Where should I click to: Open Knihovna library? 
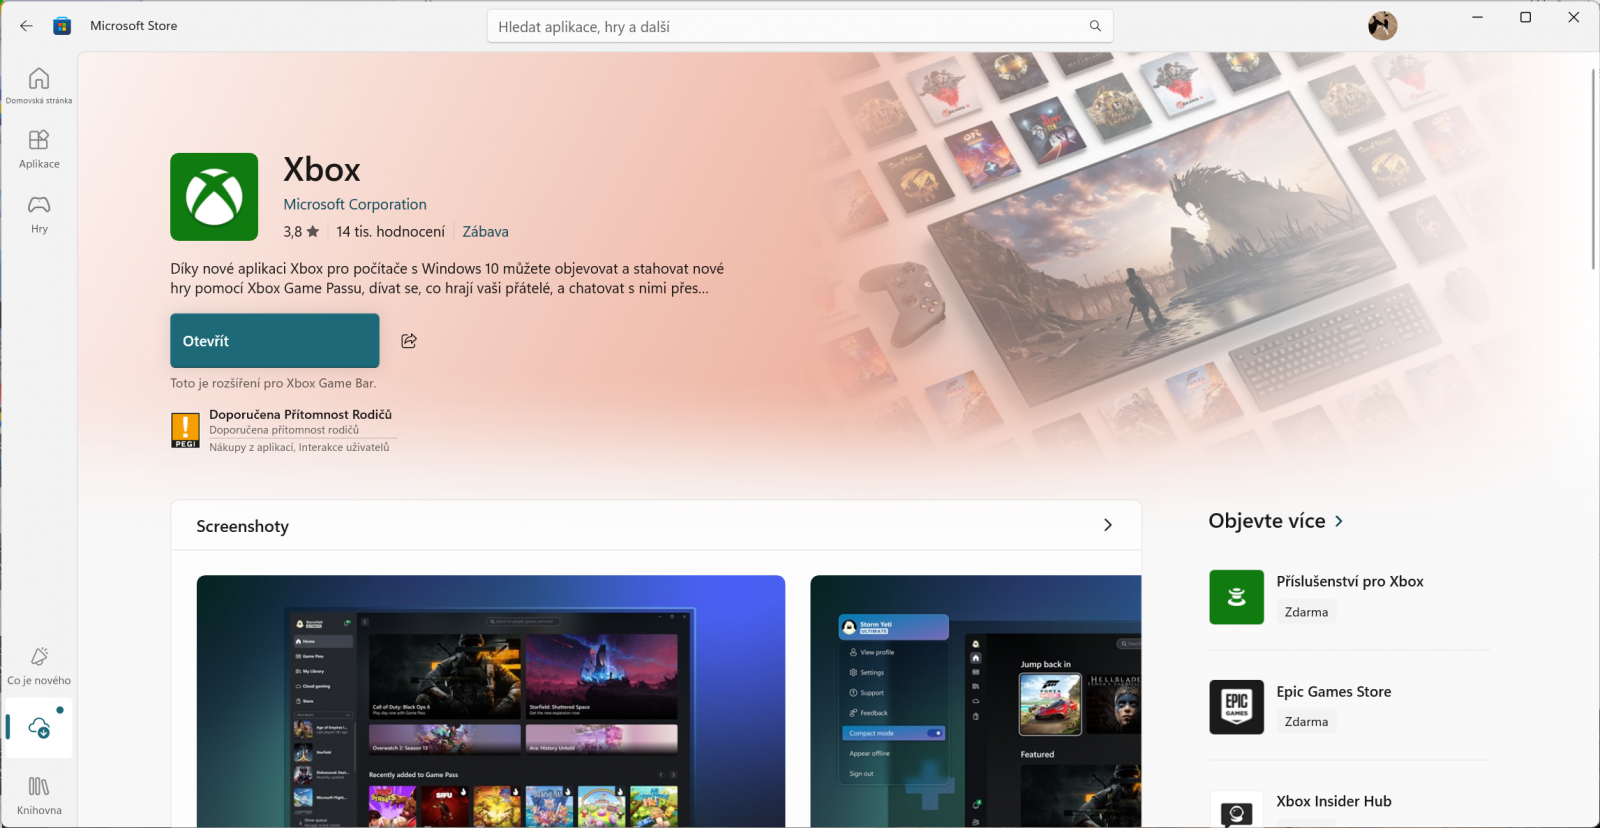coord(39,796)
